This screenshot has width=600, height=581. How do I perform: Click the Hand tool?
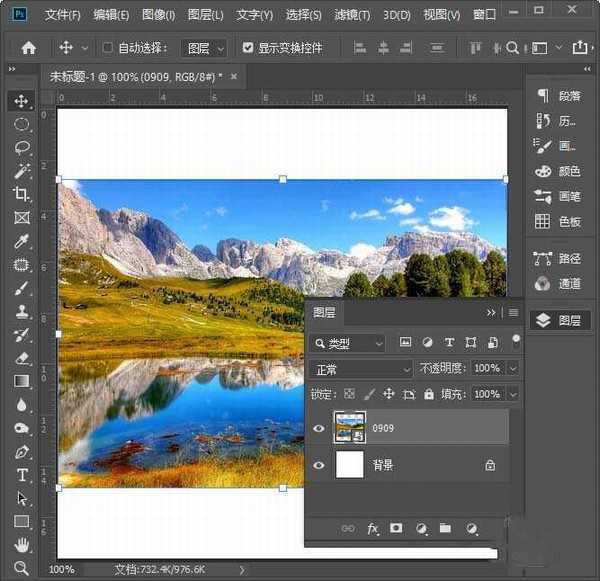21,545
